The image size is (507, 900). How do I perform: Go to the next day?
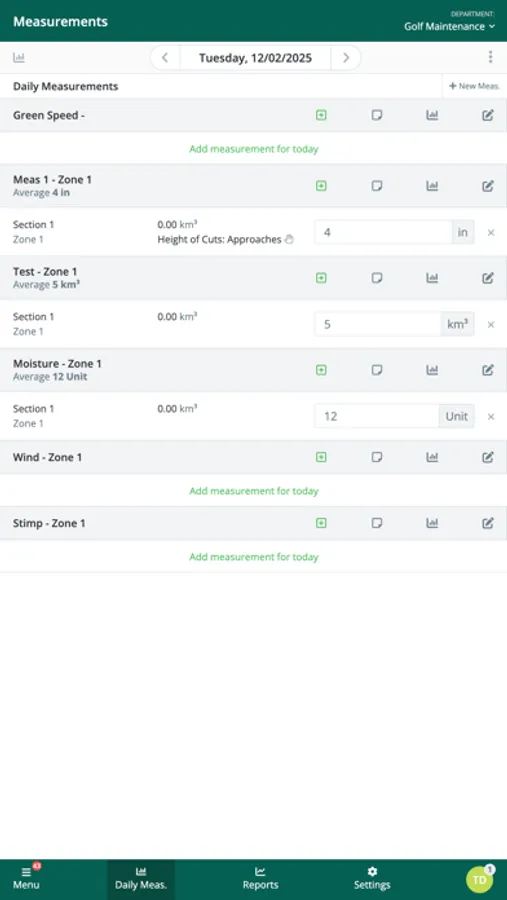(x=346, y=57)
